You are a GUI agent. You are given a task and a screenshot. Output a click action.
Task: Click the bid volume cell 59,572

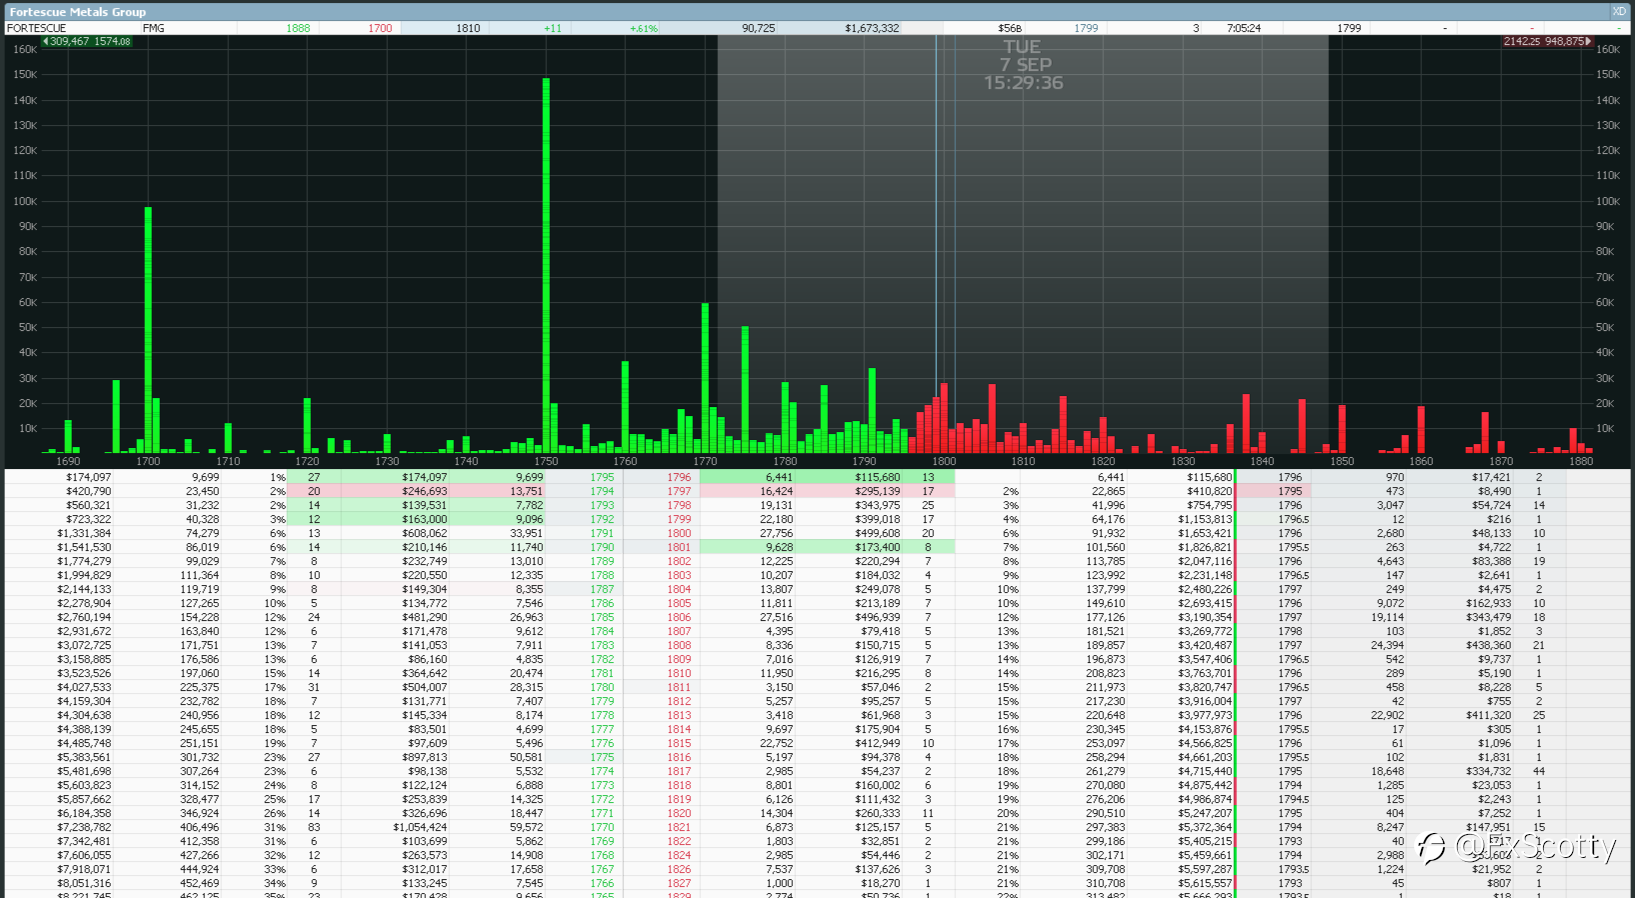point(526,827)
